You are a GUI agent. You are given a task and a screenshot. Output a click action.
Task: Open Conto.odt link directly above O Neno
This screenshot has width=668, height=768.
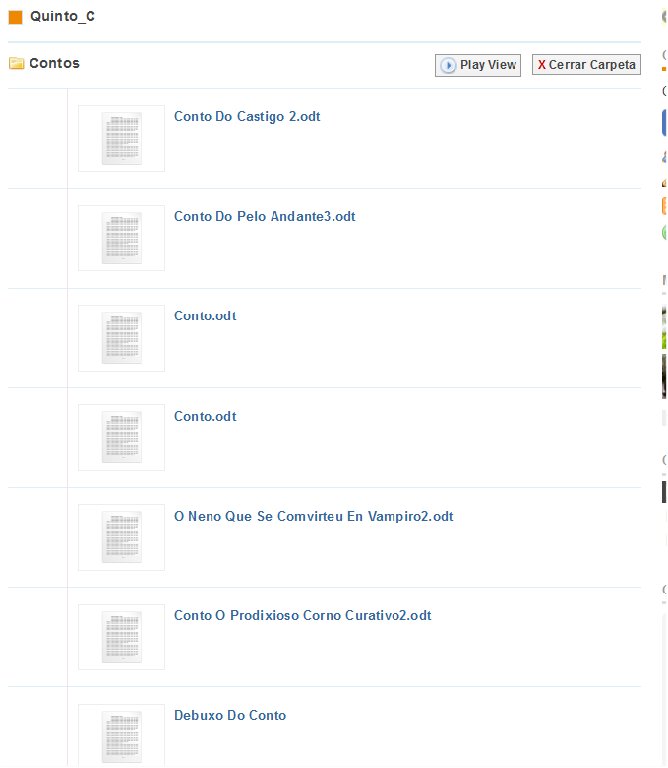click(205, 417)
